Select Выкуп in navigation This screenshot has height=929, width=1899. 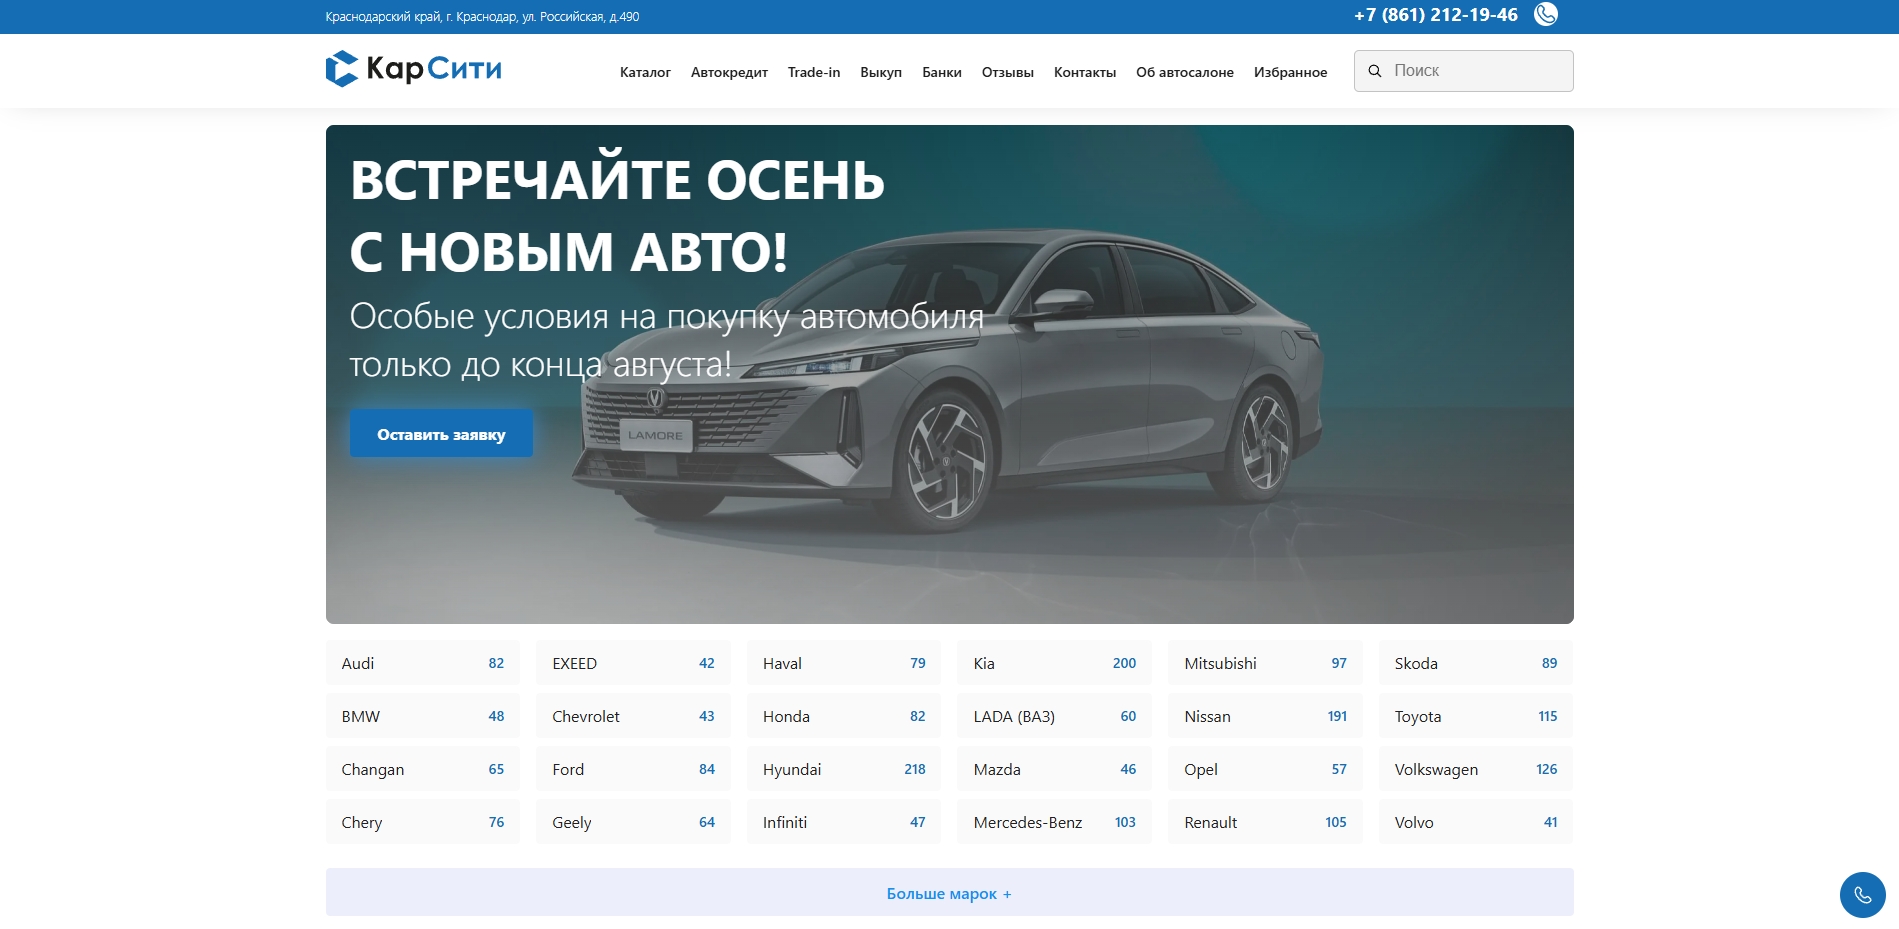880,72
